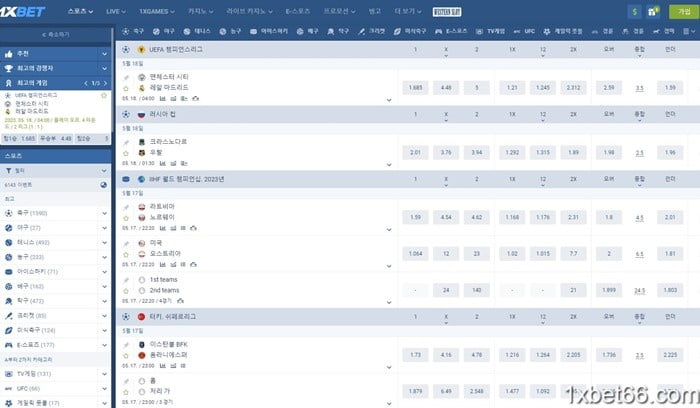700x408 pixels.
Task: Open the 카지노 top menu
Action: (200, 11)
